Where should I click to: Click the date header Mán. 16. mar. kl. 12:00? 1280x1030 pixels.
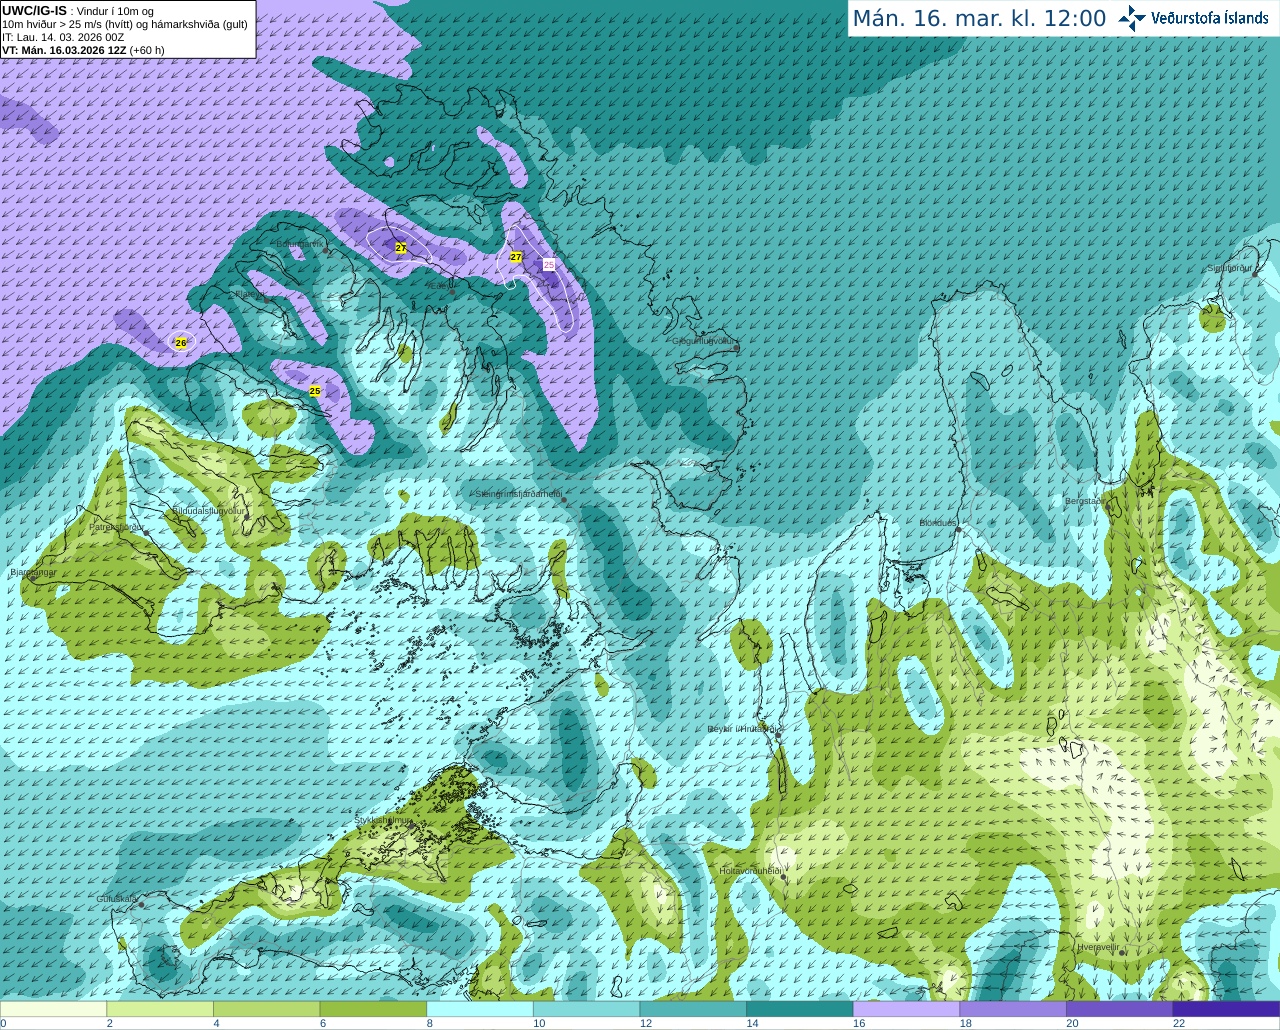pos(979,19)
